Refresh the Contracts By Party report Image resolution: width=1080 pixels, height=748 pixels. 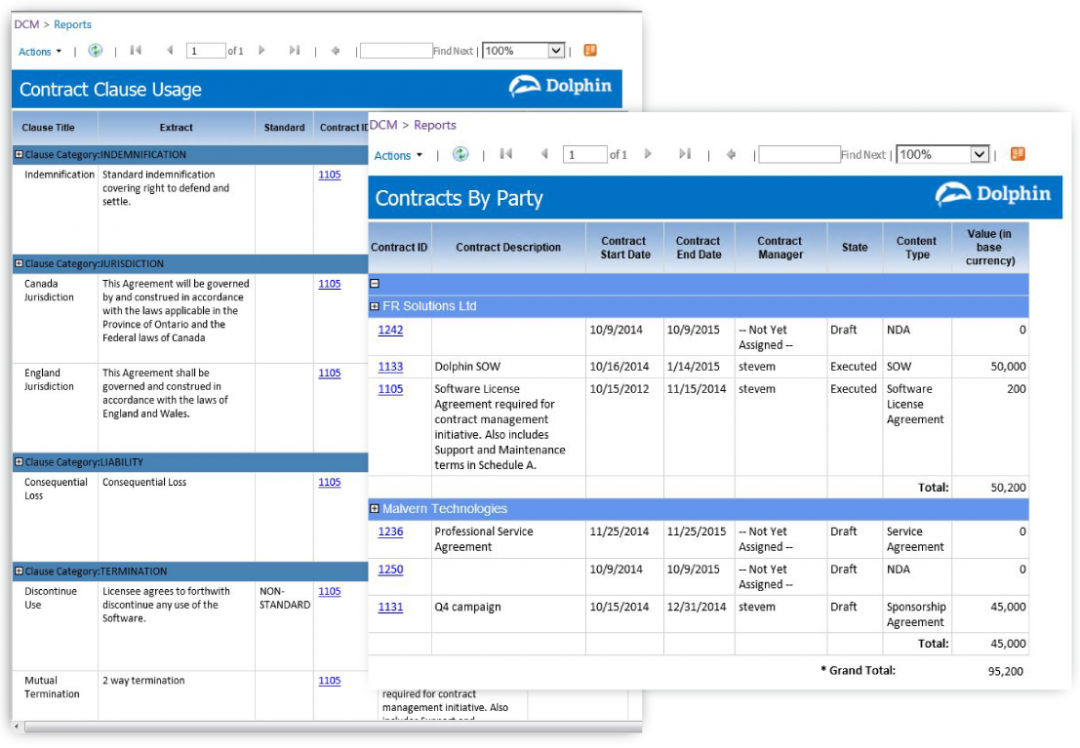pyautogui.click(x=461, y=154)
